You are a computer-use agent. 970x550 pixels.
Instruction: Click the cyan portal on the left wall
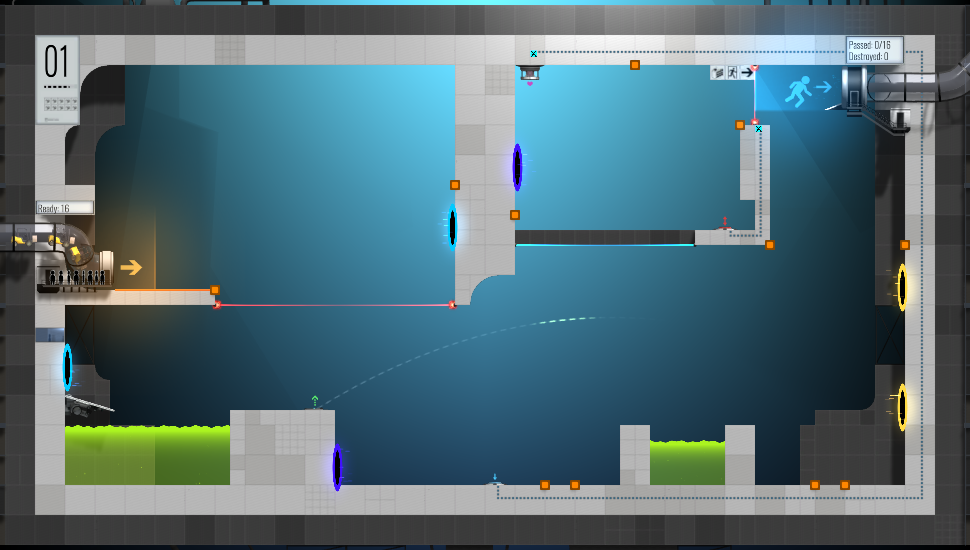click(67, 367)
